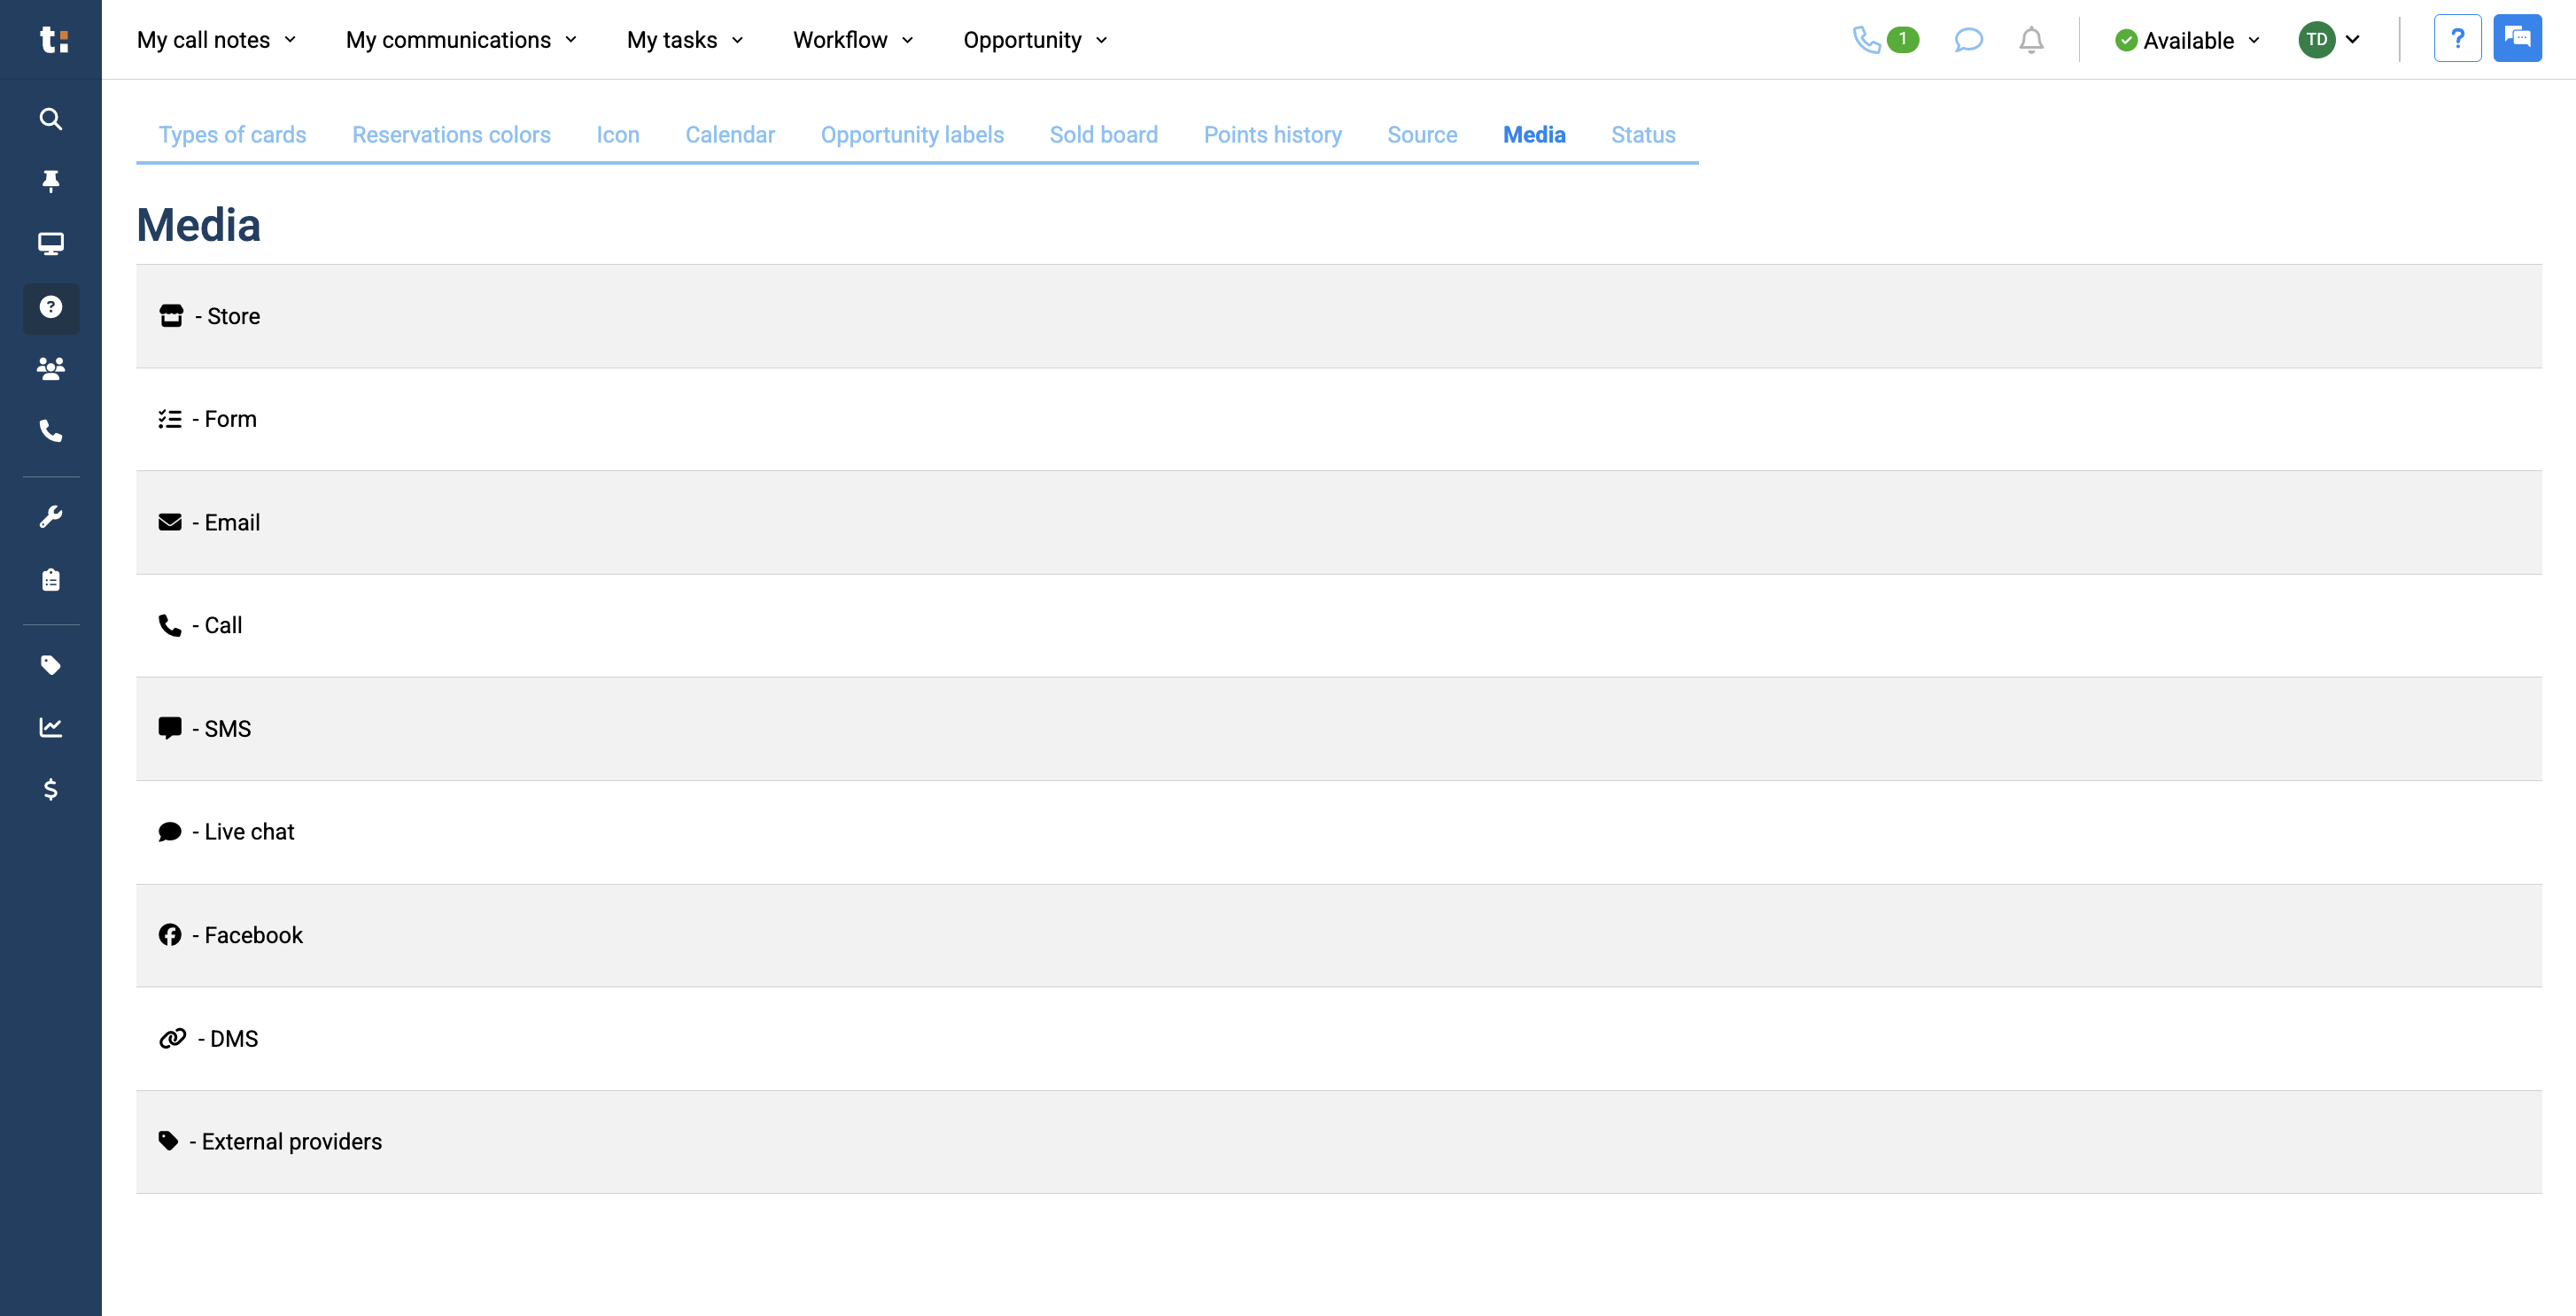Expand the Workflow menu
Screen dimensions: 2576x1316
(852, 40)
